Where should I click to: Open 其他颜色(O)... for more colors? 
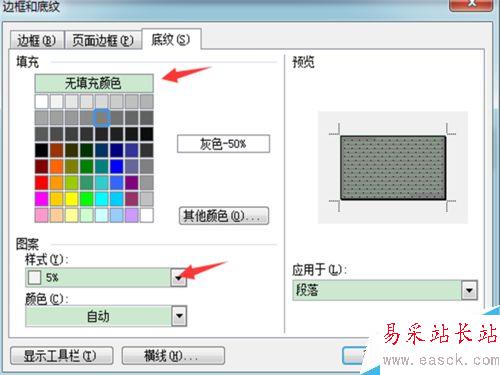224,216
